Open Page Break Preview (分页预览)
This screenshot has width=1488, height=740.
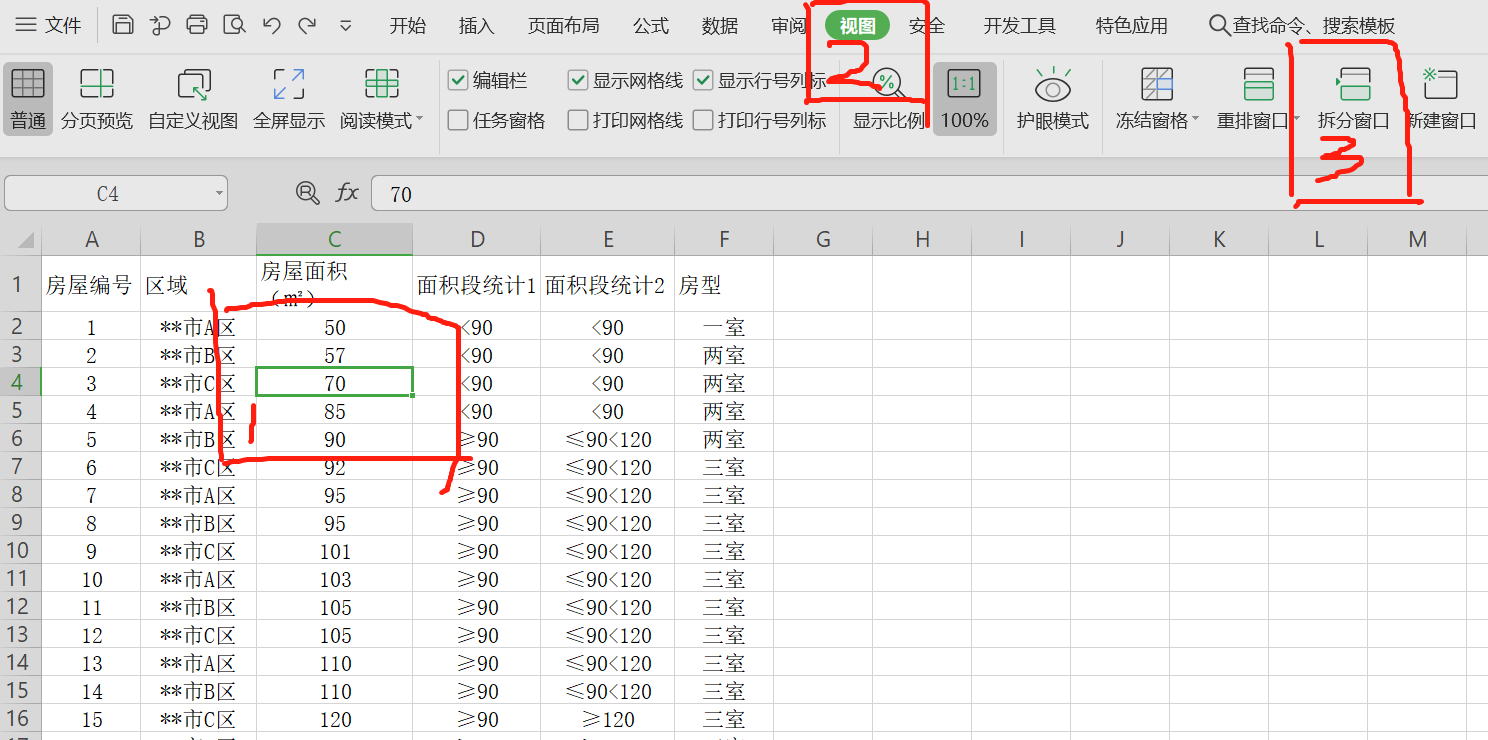pyautogui.click(x=97, y=98)
